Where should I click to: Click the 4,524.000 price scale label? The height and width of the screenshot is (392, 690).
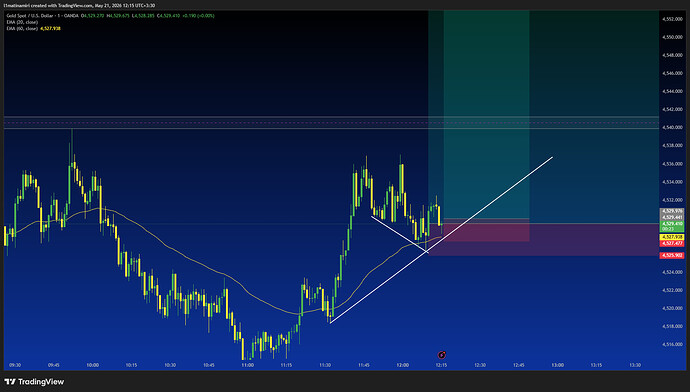tap(673, 272)
